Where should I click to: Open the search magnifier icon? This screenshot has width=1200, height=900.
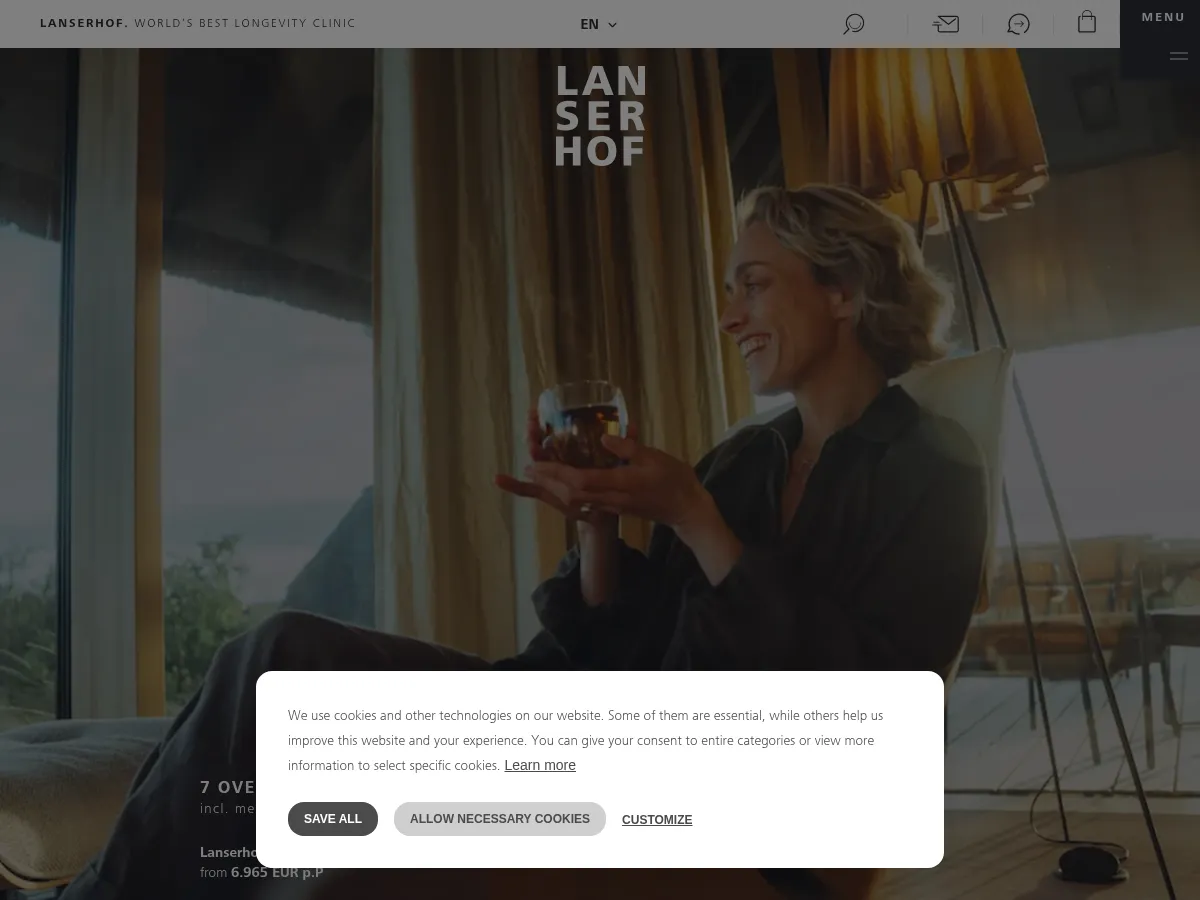pyautogui.click(x=853, y=24)
